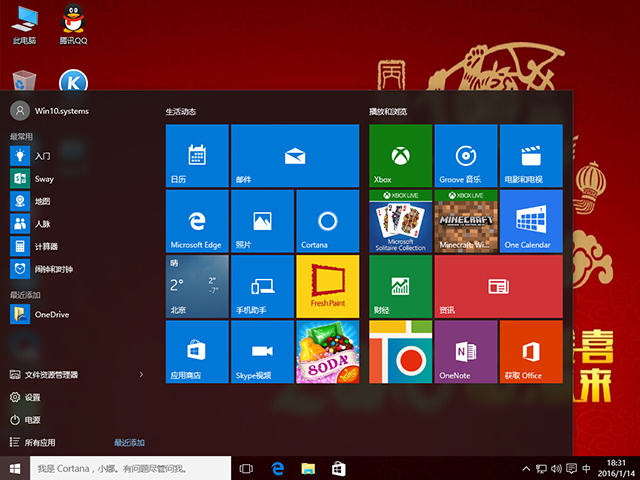Screen dimensions: 640x480
Task: Click the Task View taskbar icon
Action: click(x=246, y=468)
